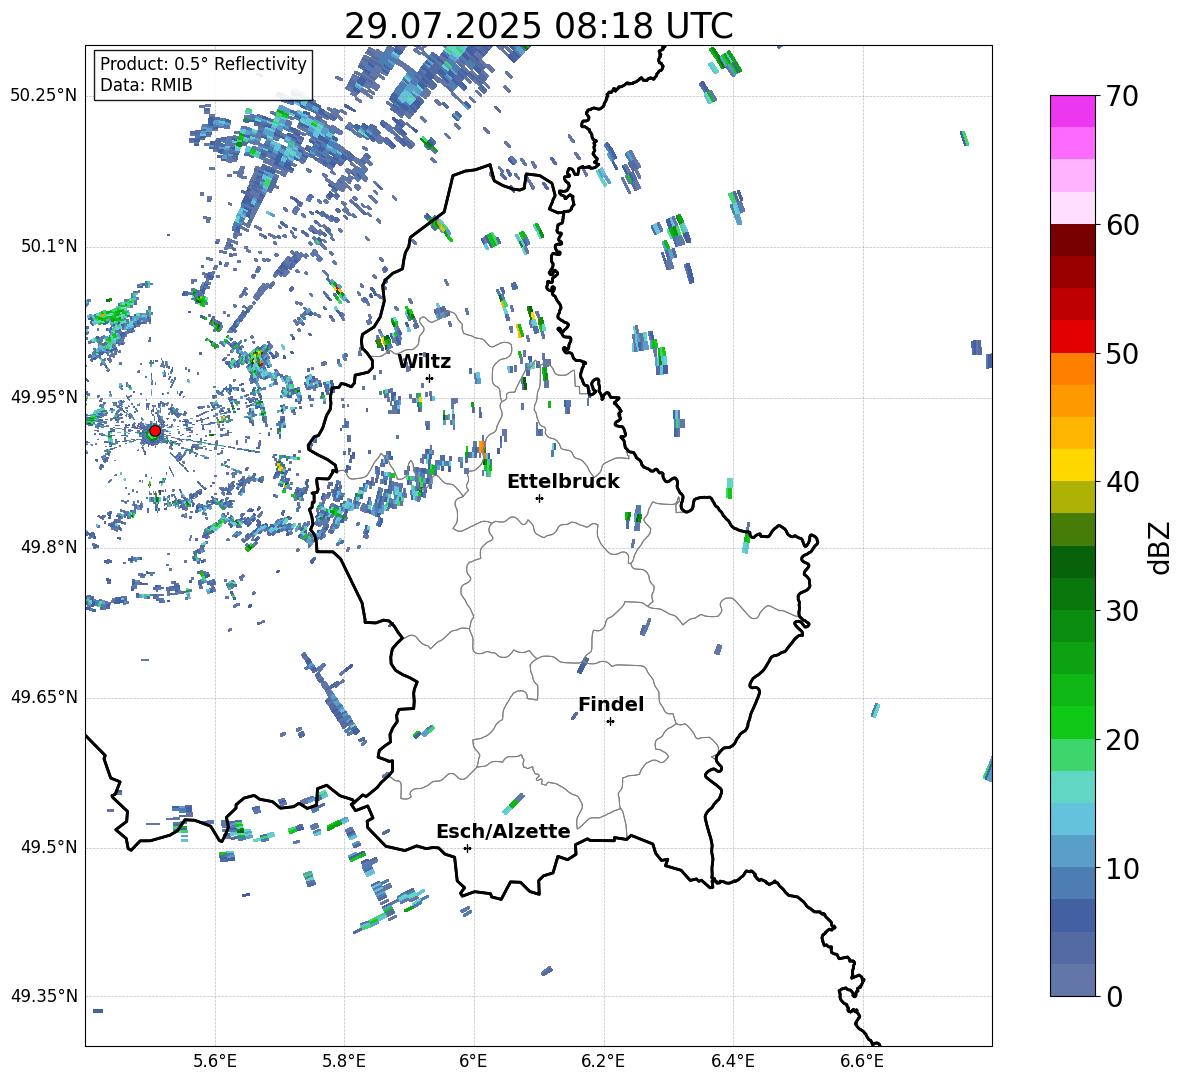The height and width of the screenshot is (1081, 1184).
Task: Click the 50.1°N latitude label
Action: tap(49, 246)
